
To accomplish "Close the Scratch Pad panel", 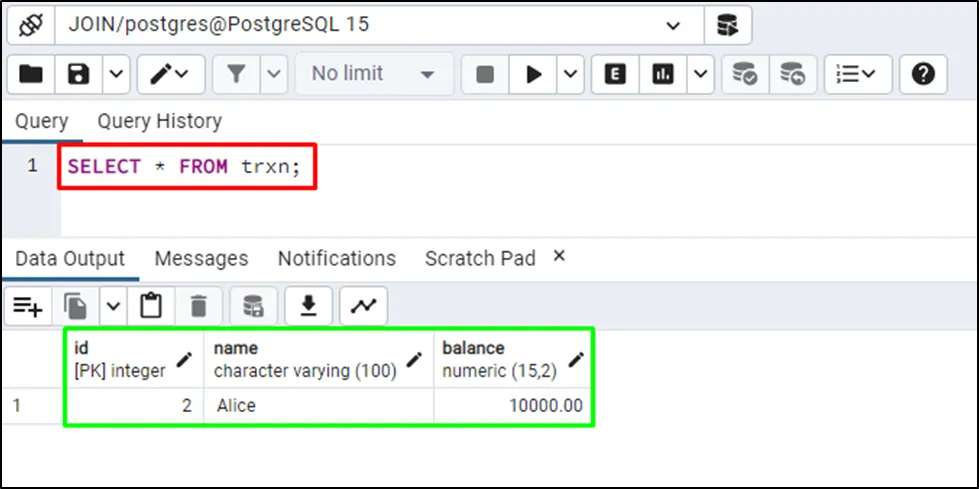I will 559,256.
